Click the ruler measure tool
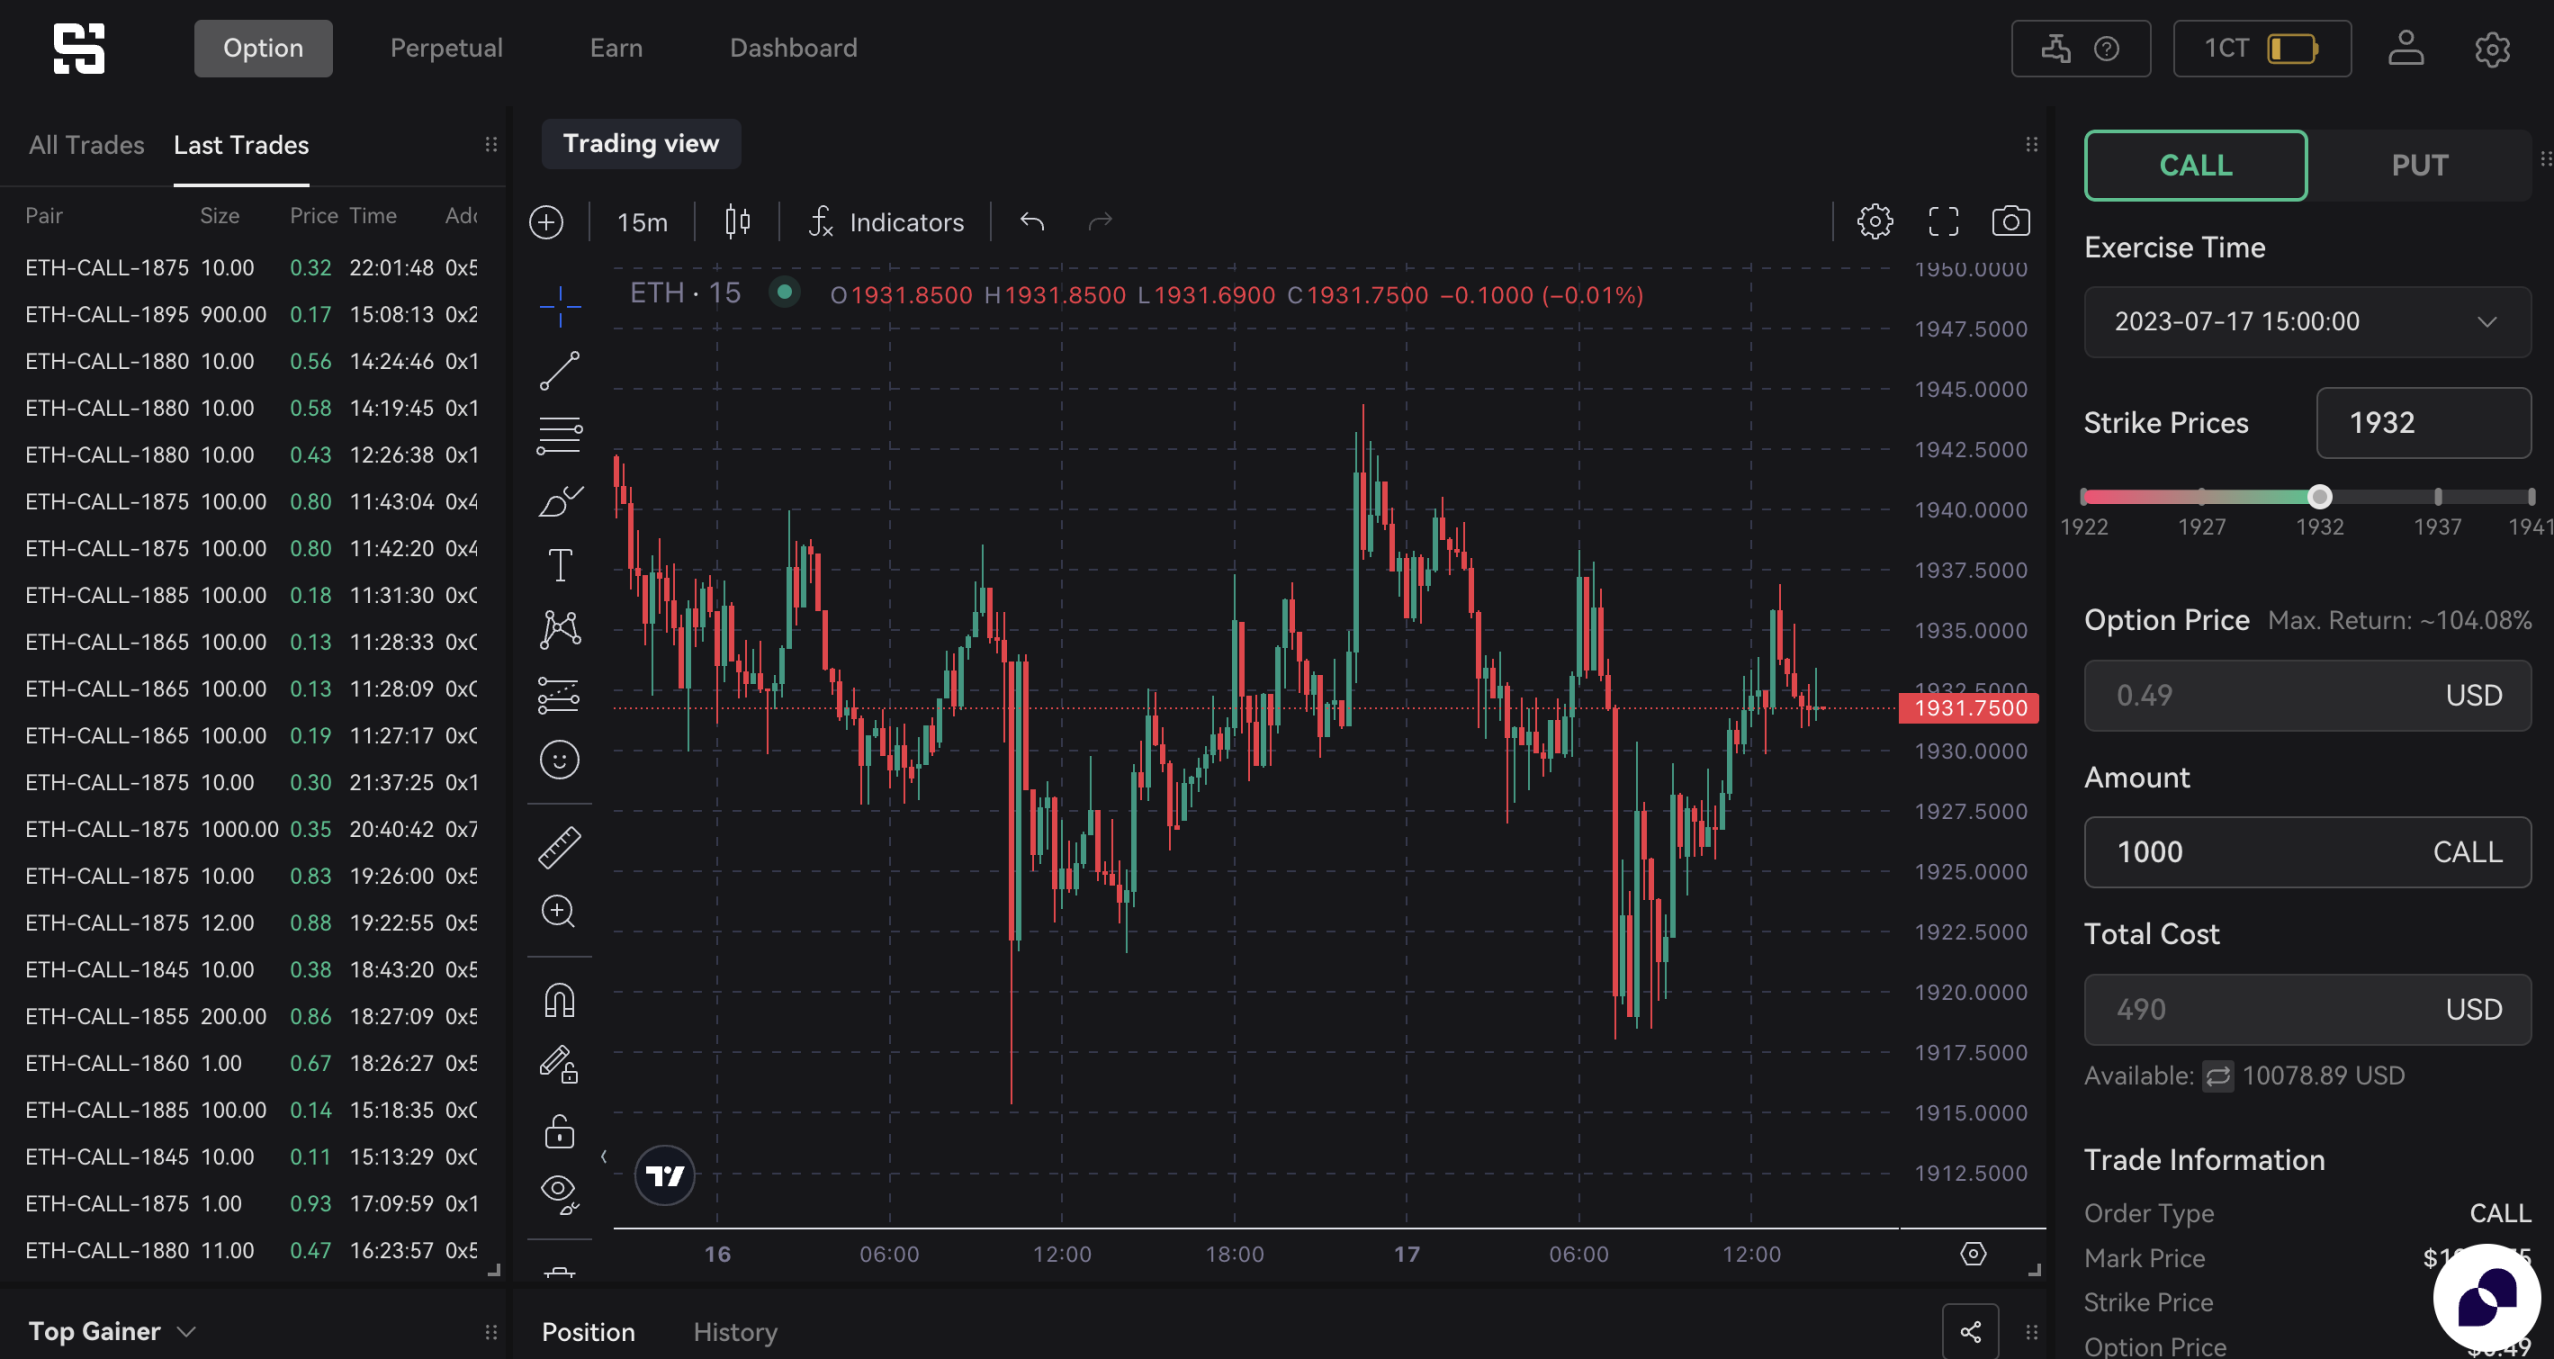Screen dimensions: 2554x1359 559,847
